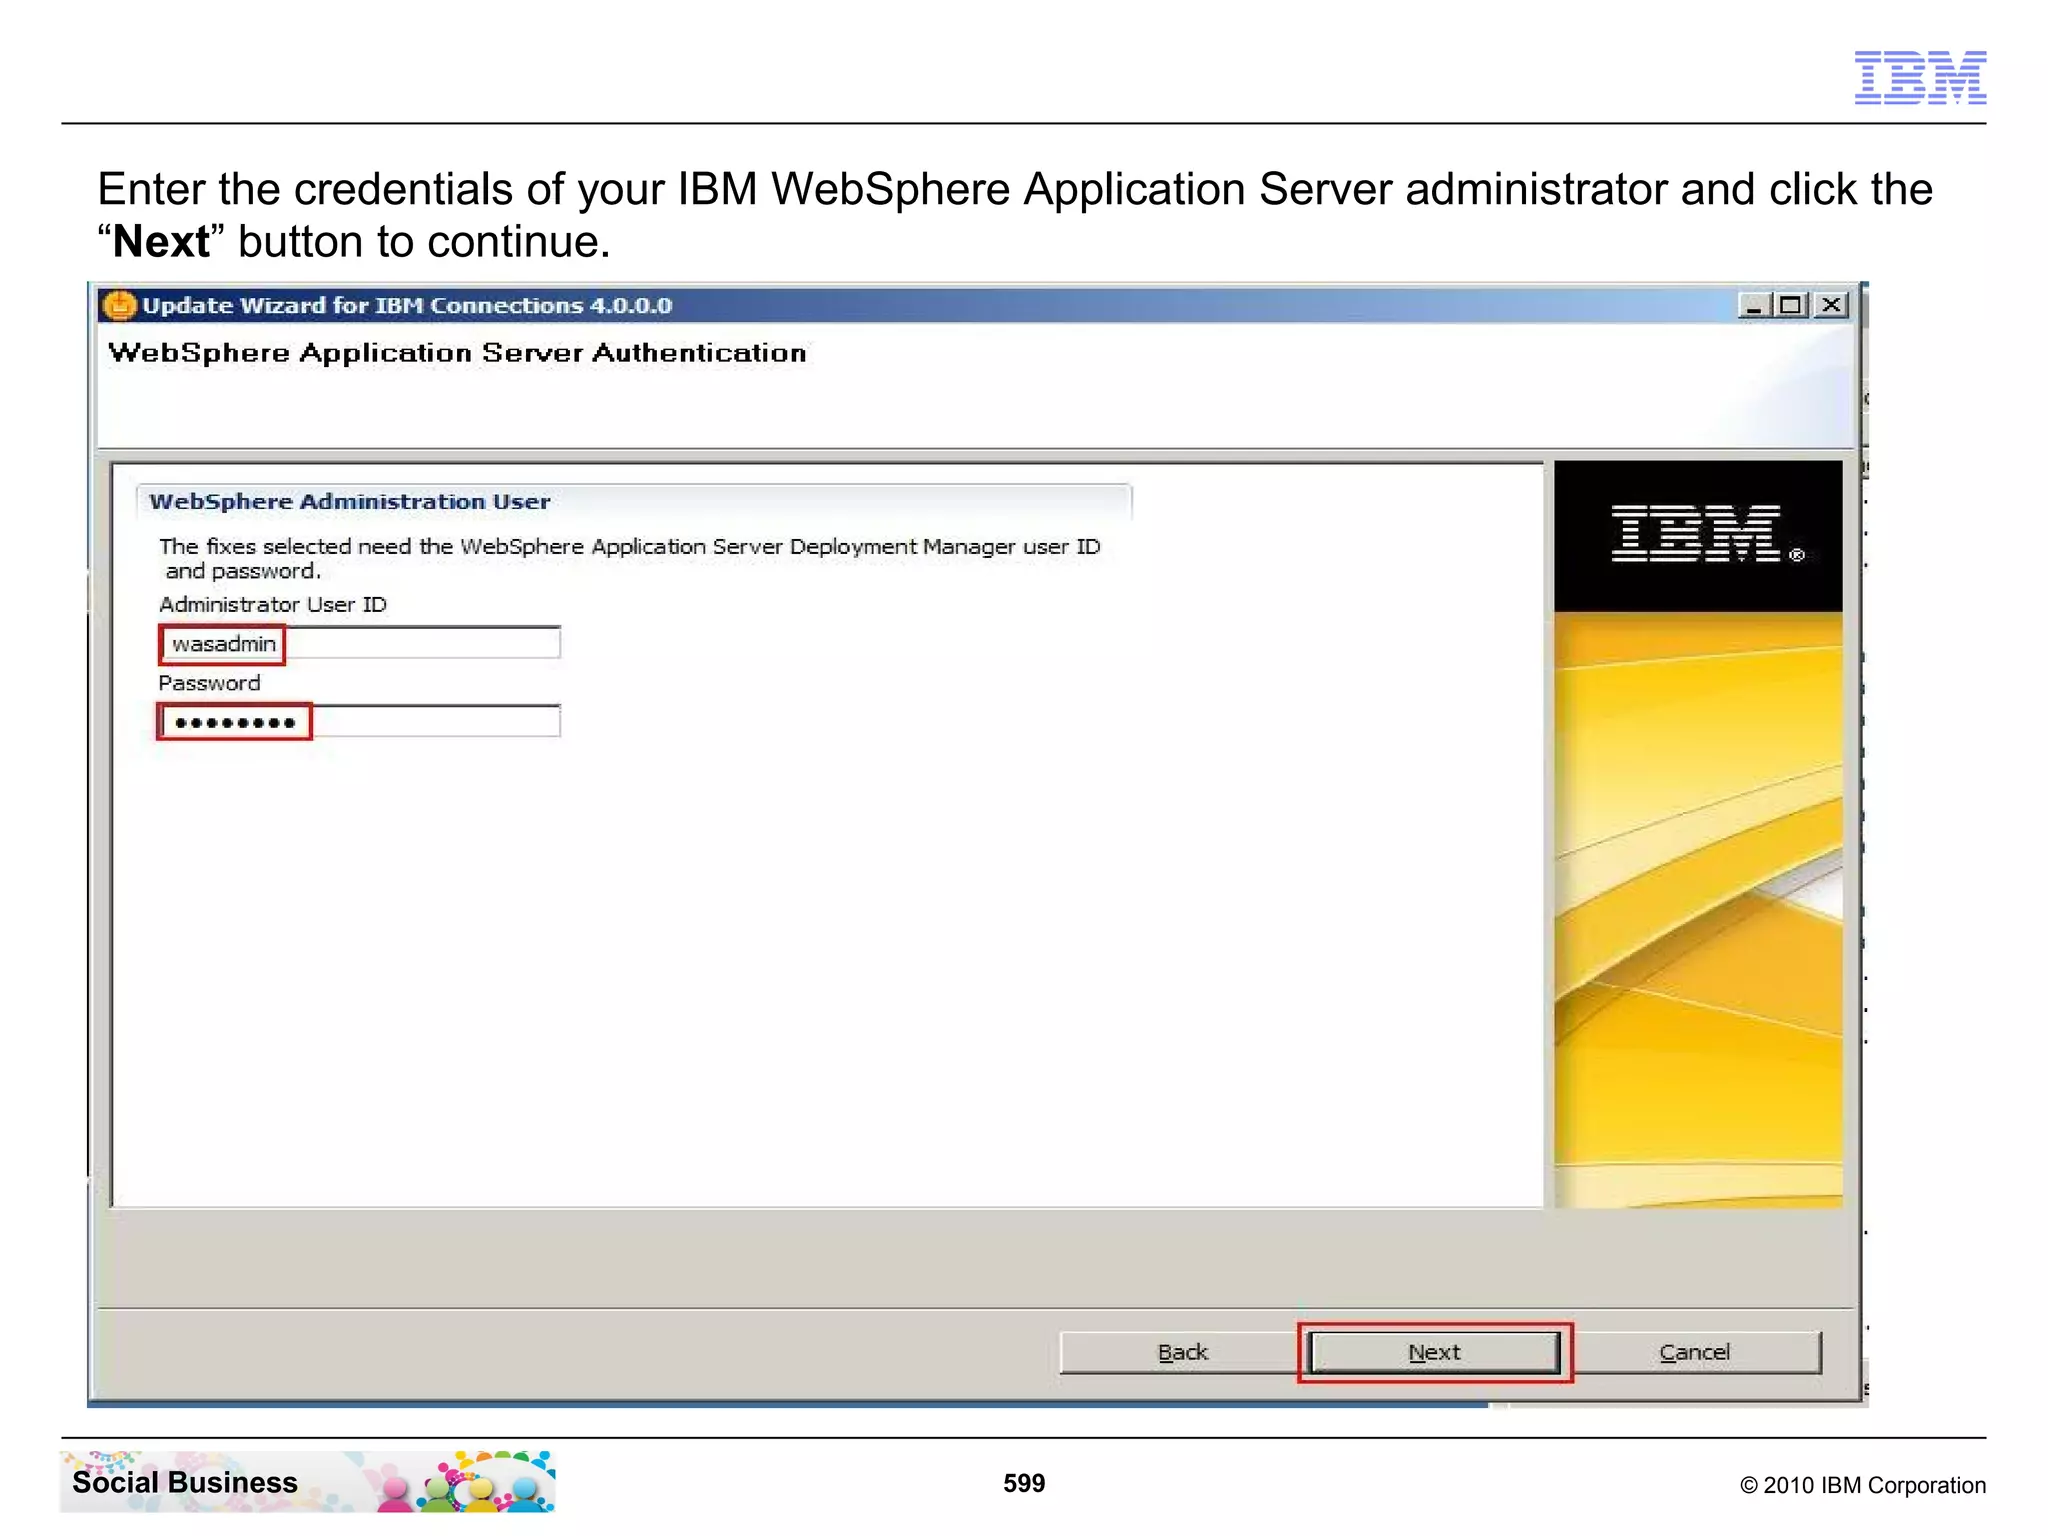This screenshot has width=2048, height=1536.
Task: Click the '© 2010 IBM Corporation' text
Action: tap(1863, 1485)
